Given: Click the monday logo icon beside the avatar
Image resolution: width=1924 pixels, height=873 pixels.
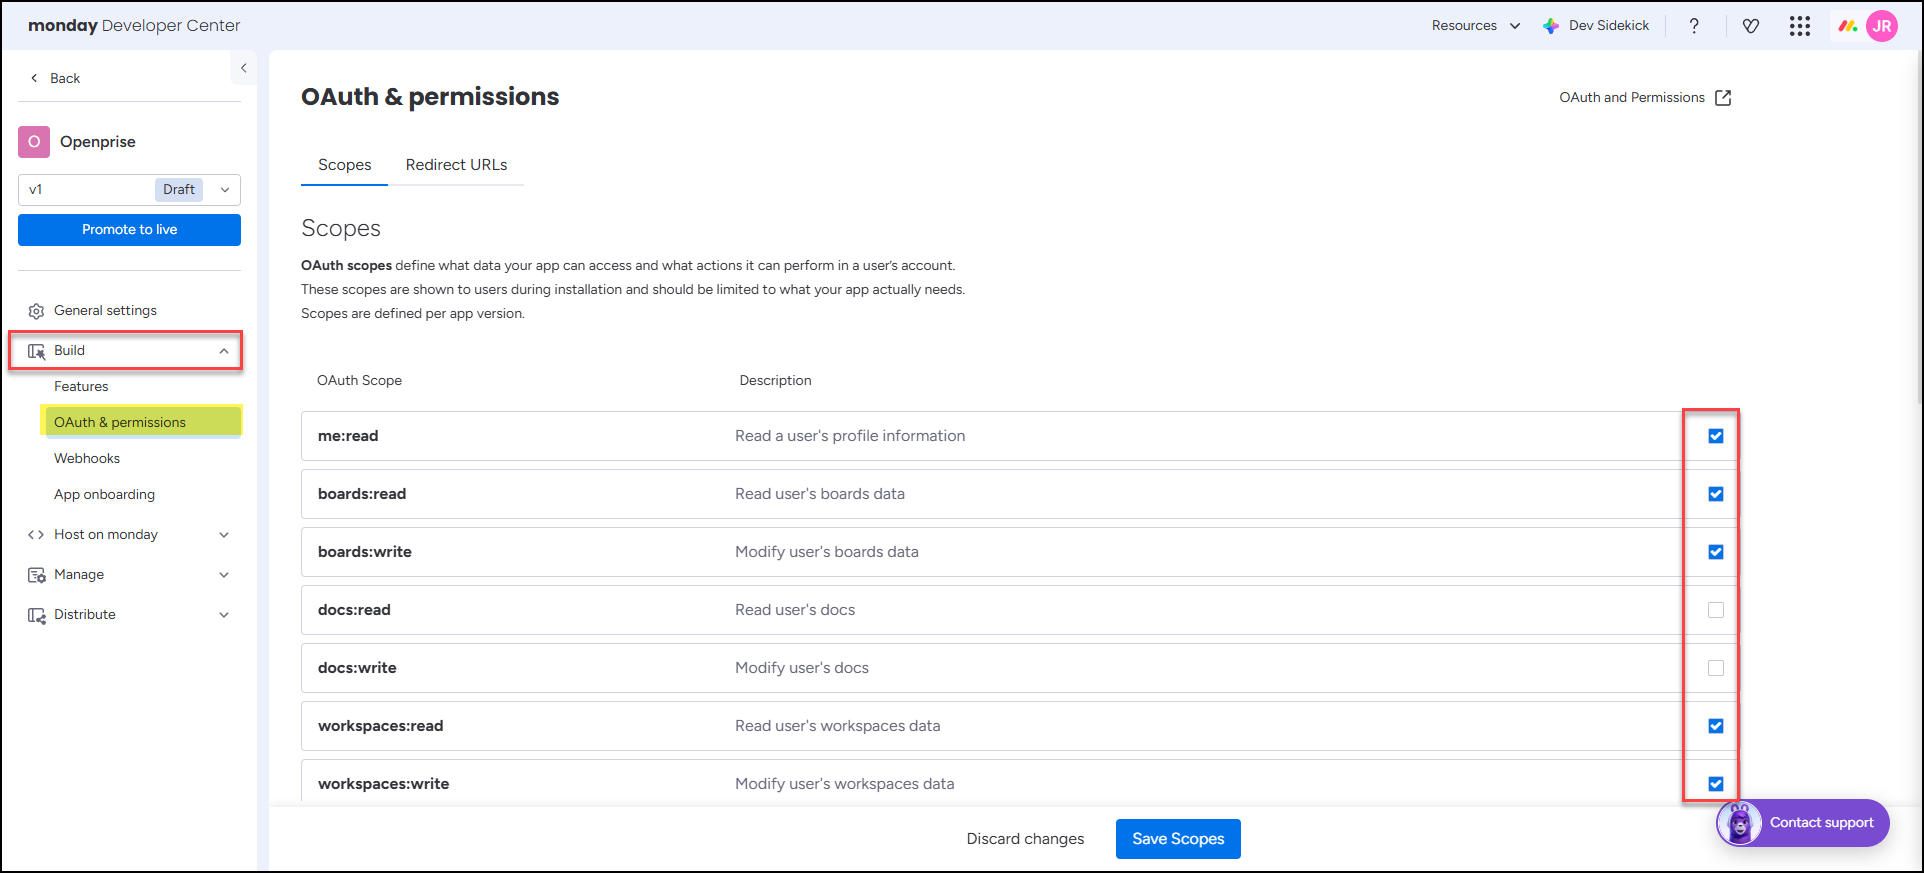Looking at the screenshot, I should [1848, 26].
